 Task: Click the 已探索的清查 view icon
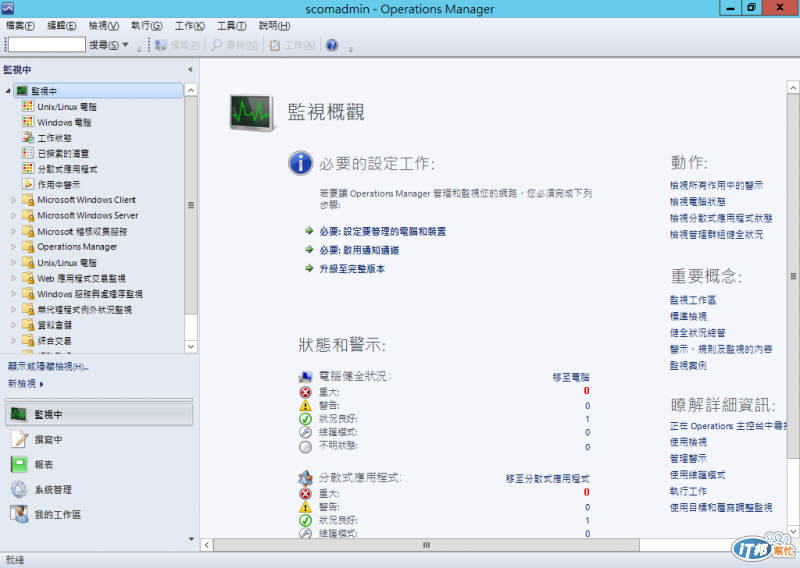[x=28, y=153]
